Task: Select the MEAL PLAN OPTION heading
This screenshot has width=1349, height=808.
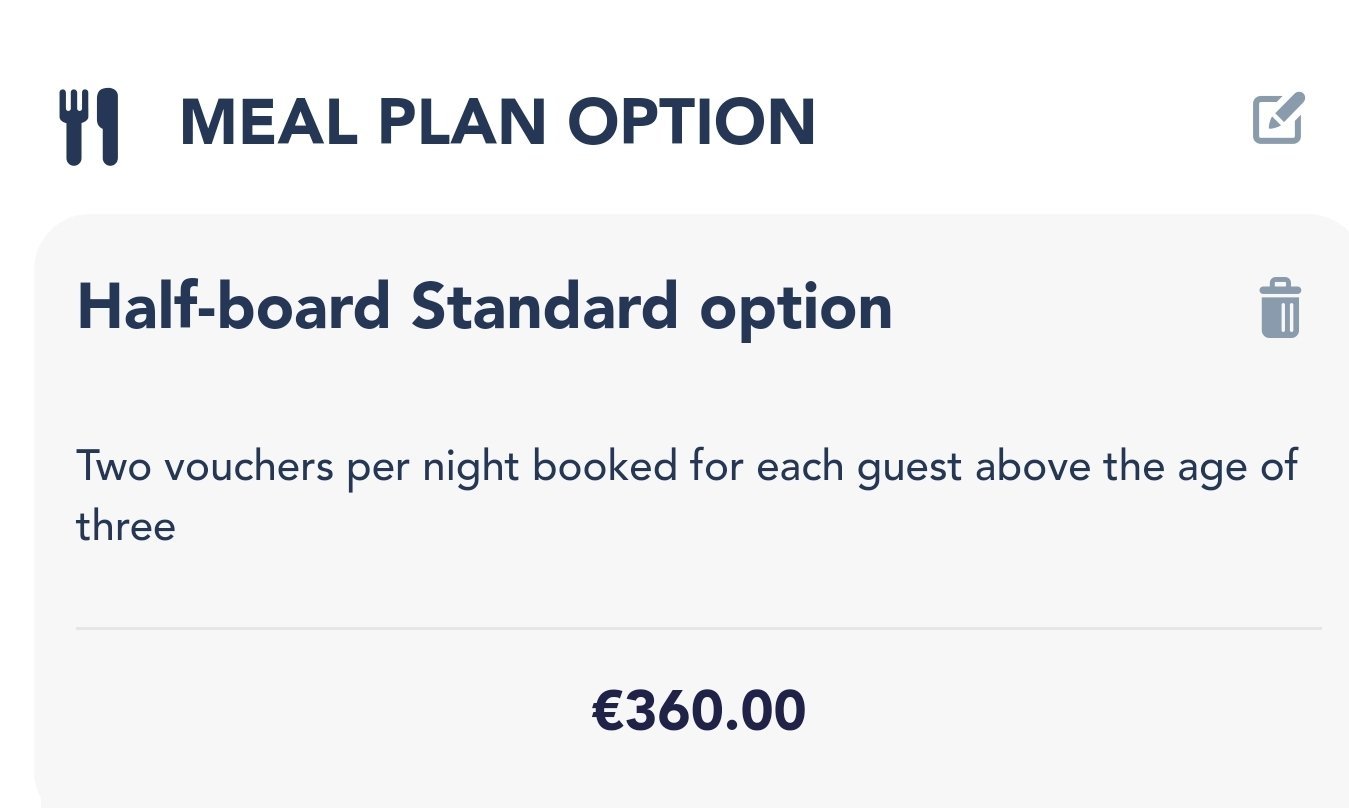Action: [497, 122]
